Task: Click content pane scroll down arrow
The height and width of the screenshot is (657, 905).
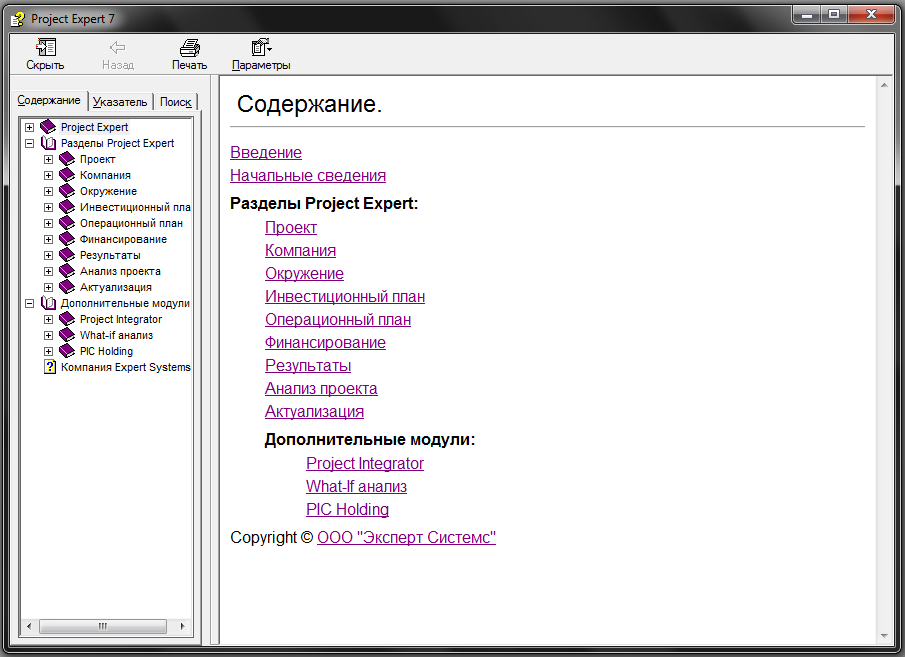Action: click(x=884, y=636)
